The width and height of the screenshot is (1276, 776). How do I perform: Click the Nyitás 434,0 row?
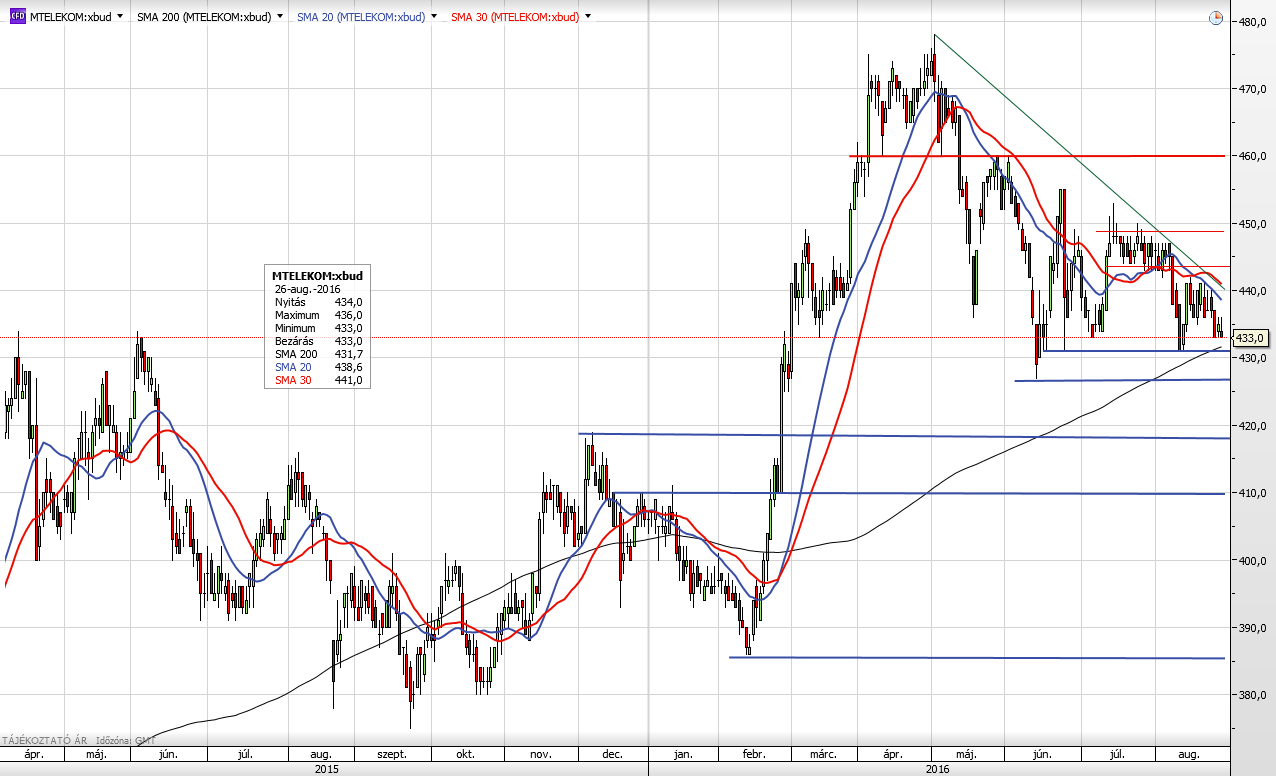tap(317, 302)
